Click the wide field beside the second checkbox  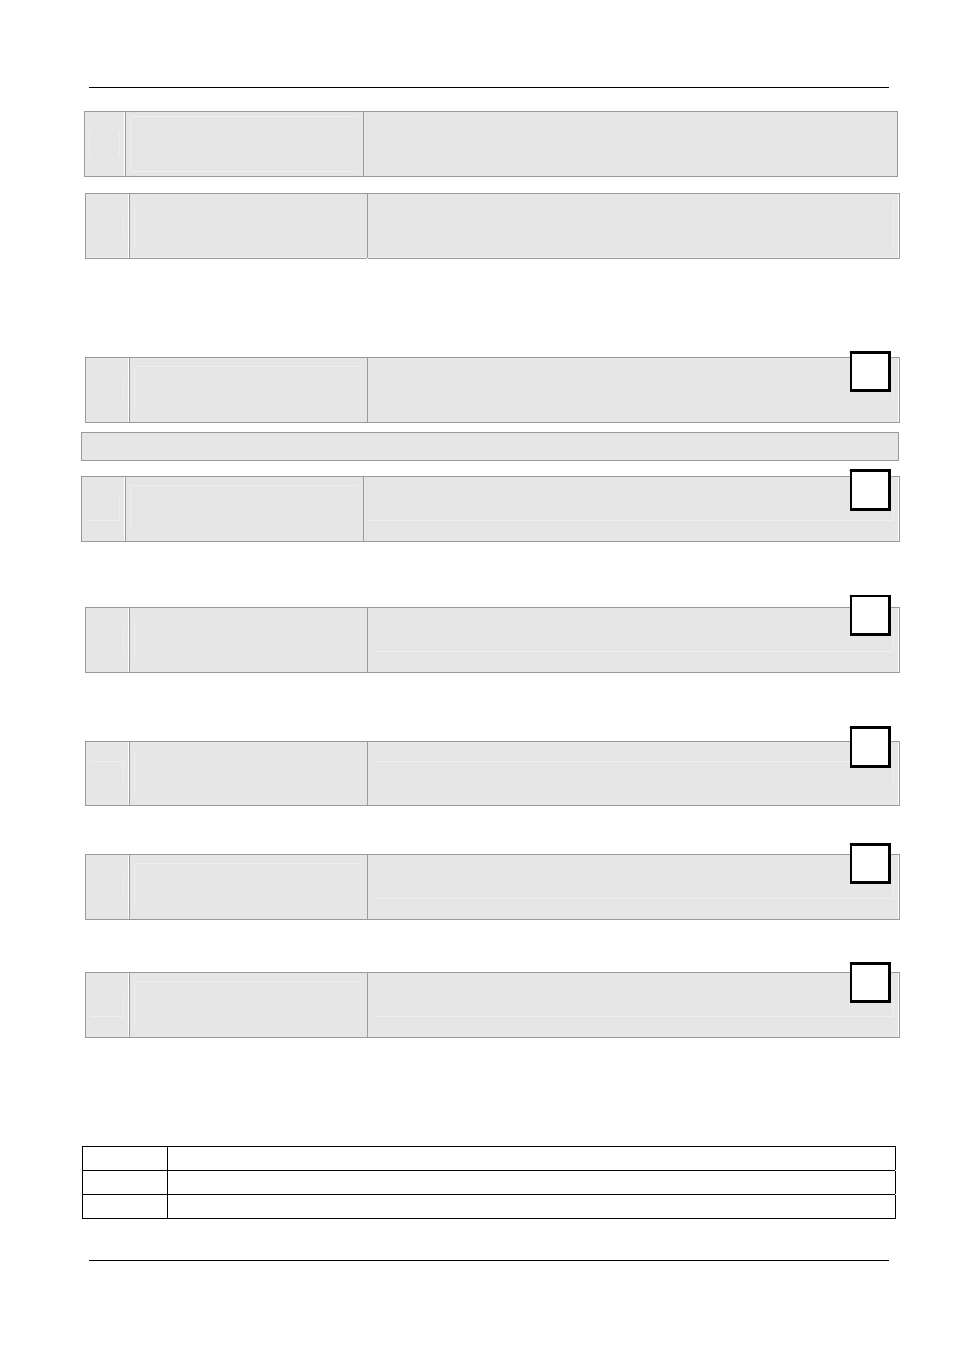[x=631, y=509]
